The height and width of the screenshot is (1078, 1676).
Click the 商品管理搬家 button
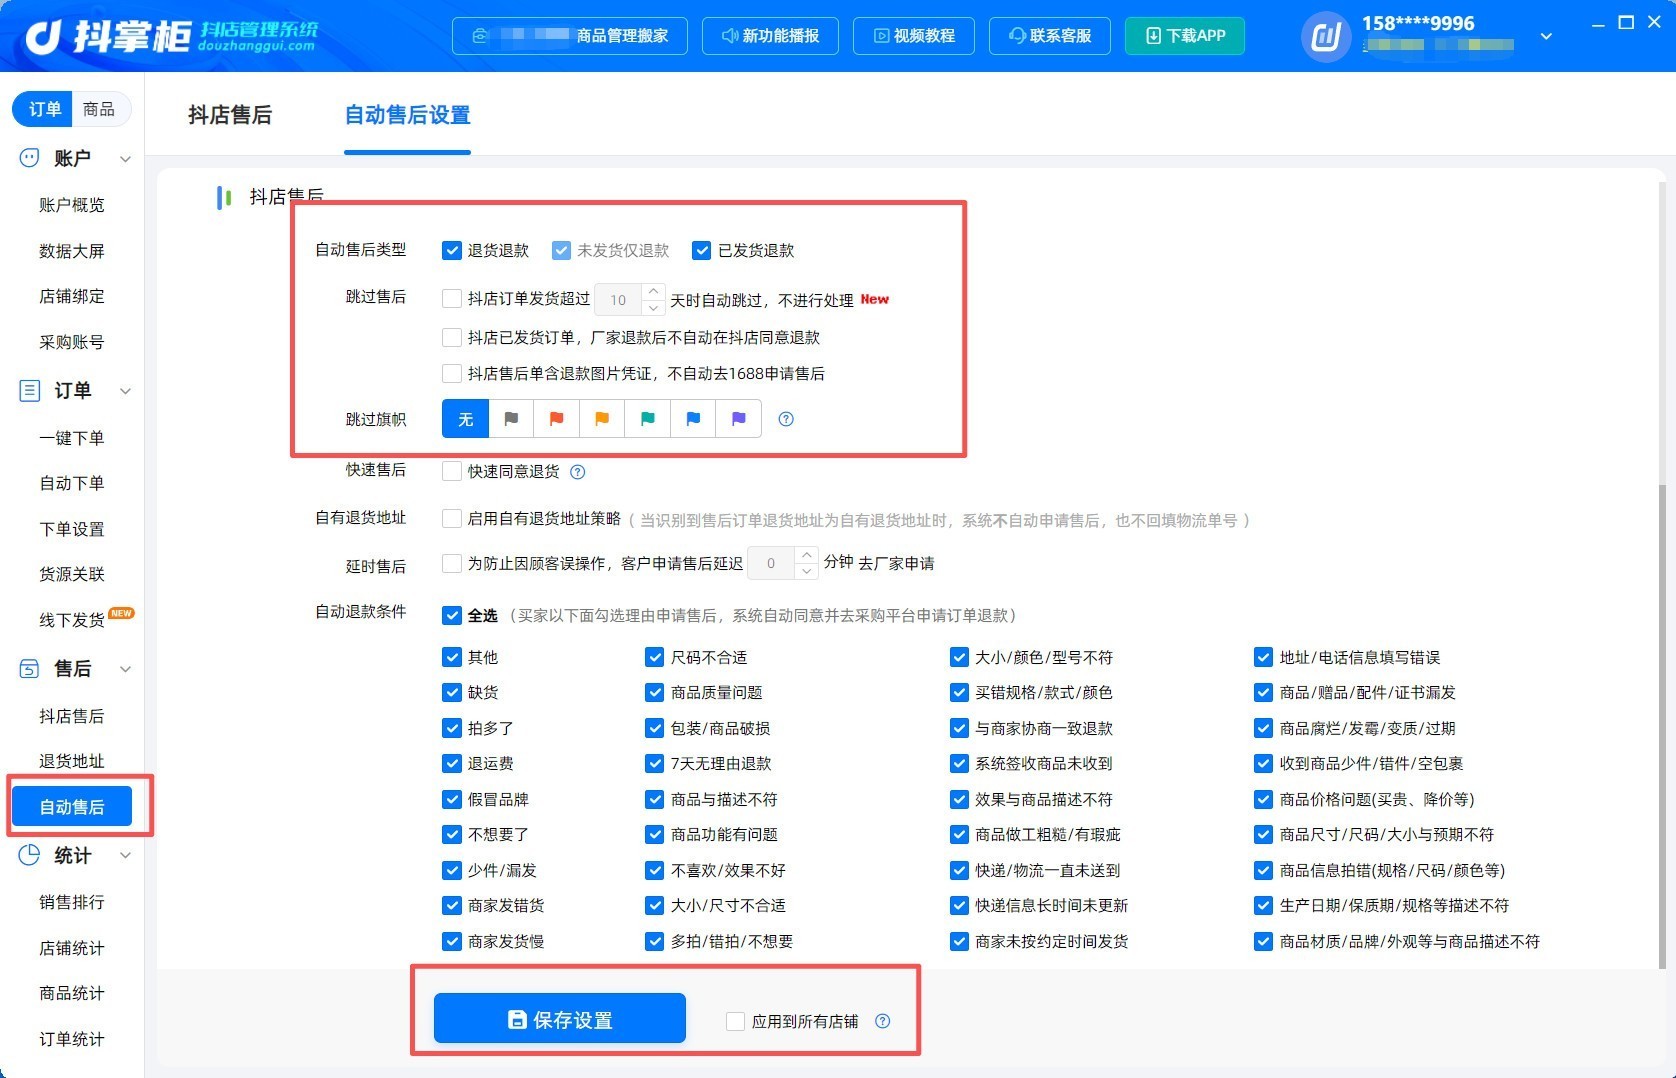pyautogui.click(x=570, y=36)
